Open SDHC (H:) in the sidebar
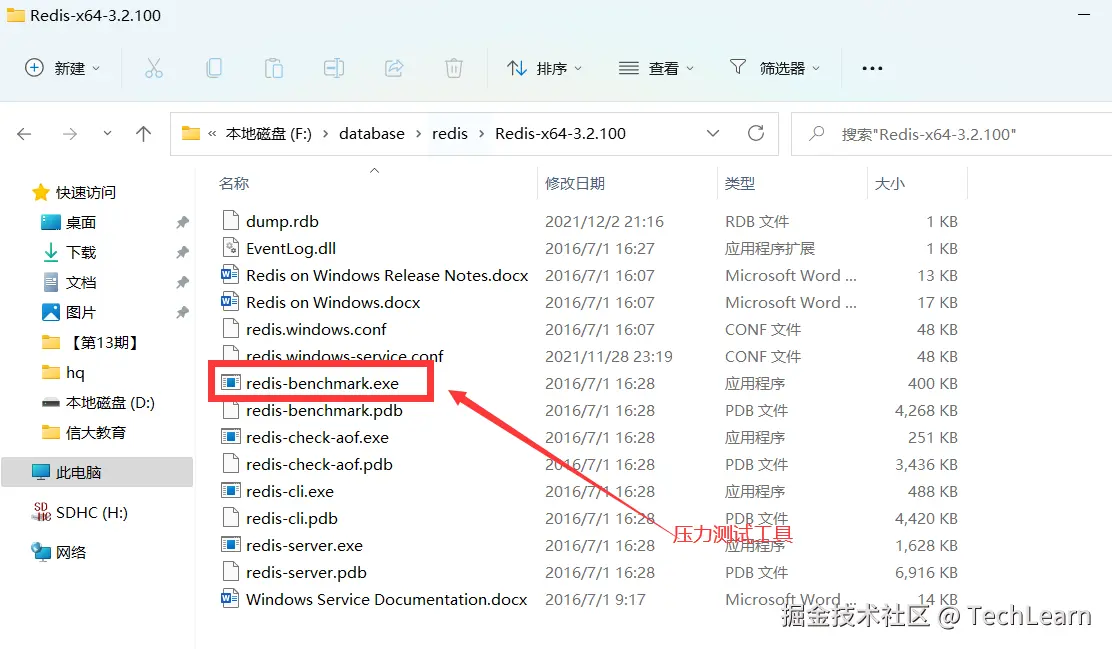The height and width of the screenshot is (649, 1112). (79, 512)
